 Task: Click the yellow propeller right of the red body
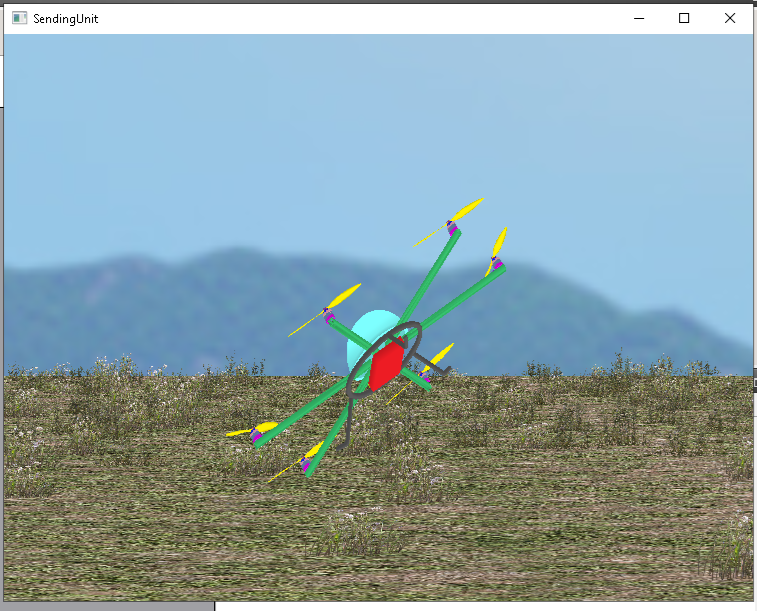click(x=440, y=355)
